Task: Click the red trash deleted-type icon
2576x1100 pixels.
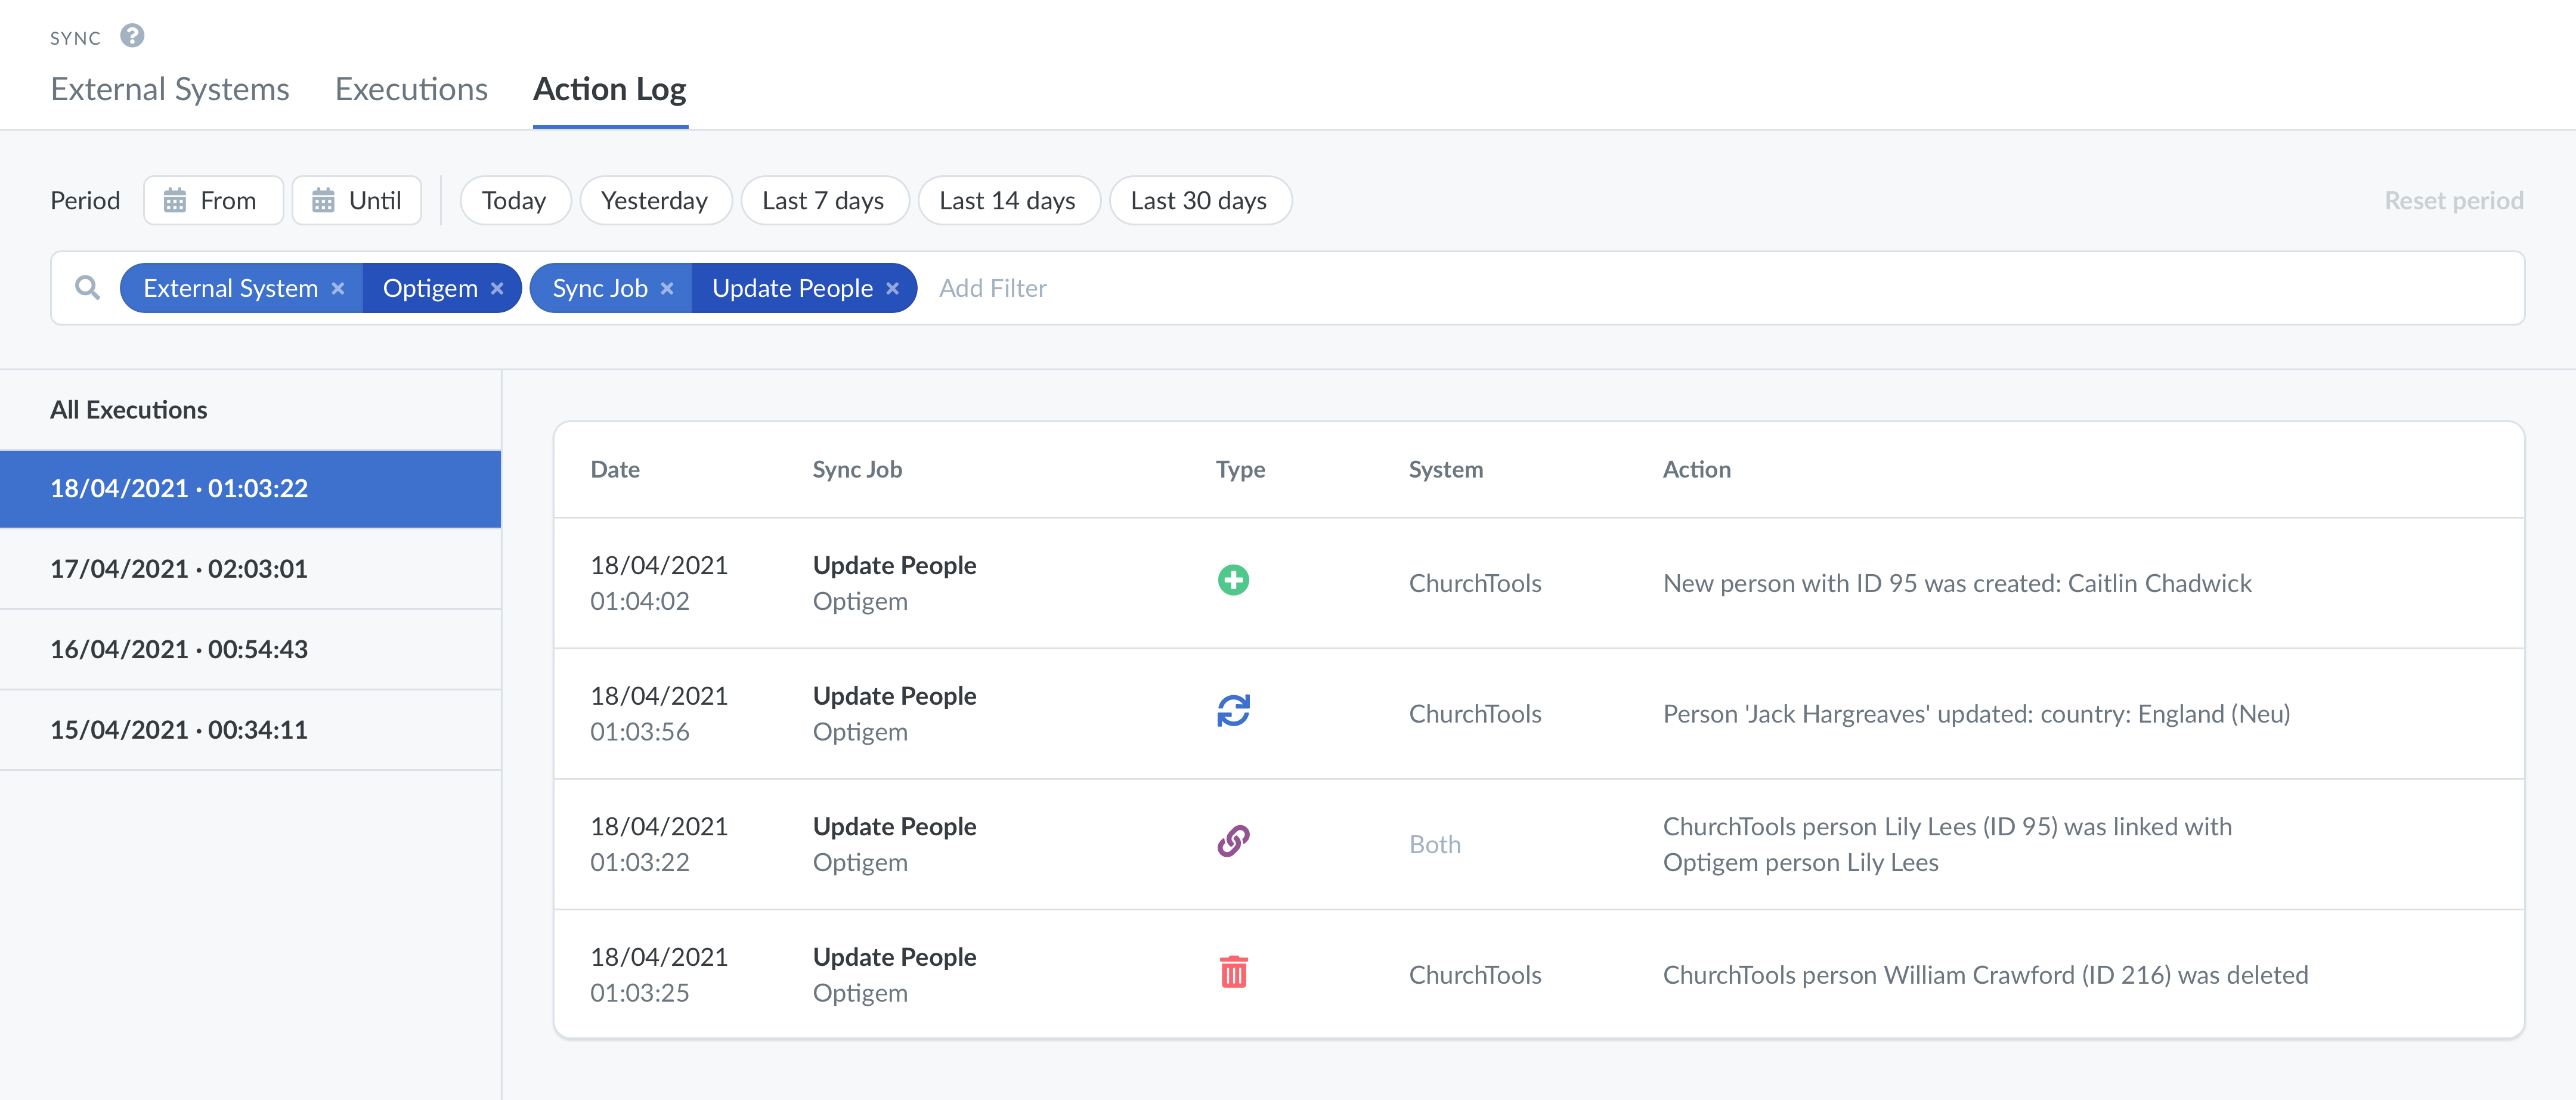Action: point(1233,972)
